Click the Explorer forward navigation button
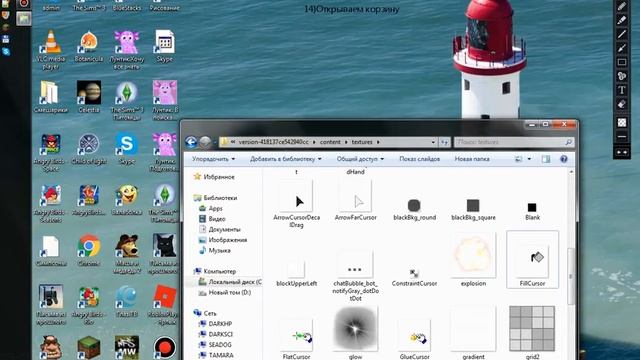The width and height of the screenshot is (640, 360). [x=205, y=142]
